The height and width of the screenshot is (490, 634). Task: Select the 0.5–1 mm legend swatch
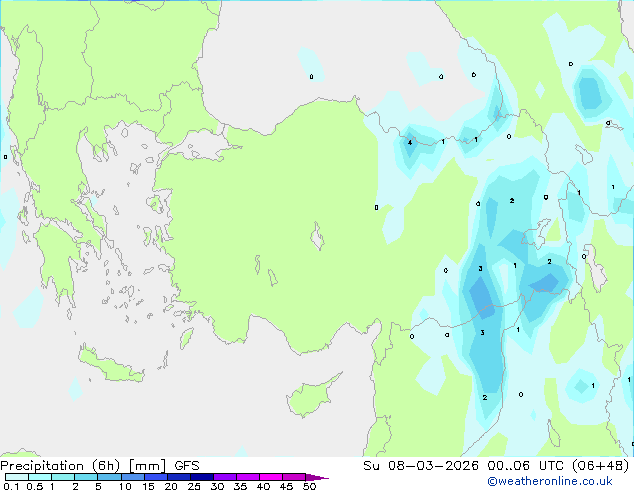40,477
